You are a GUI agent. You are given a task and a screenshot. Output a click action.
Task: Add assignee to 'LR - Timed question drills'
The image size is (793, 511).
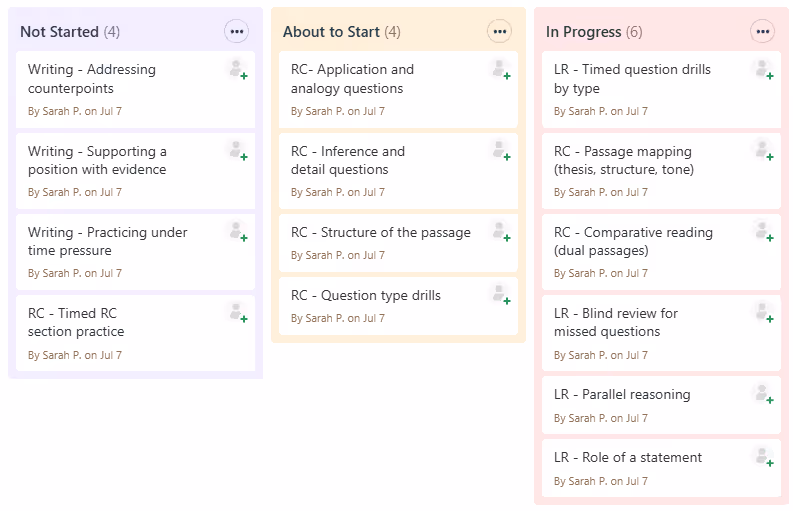point(763,70)
